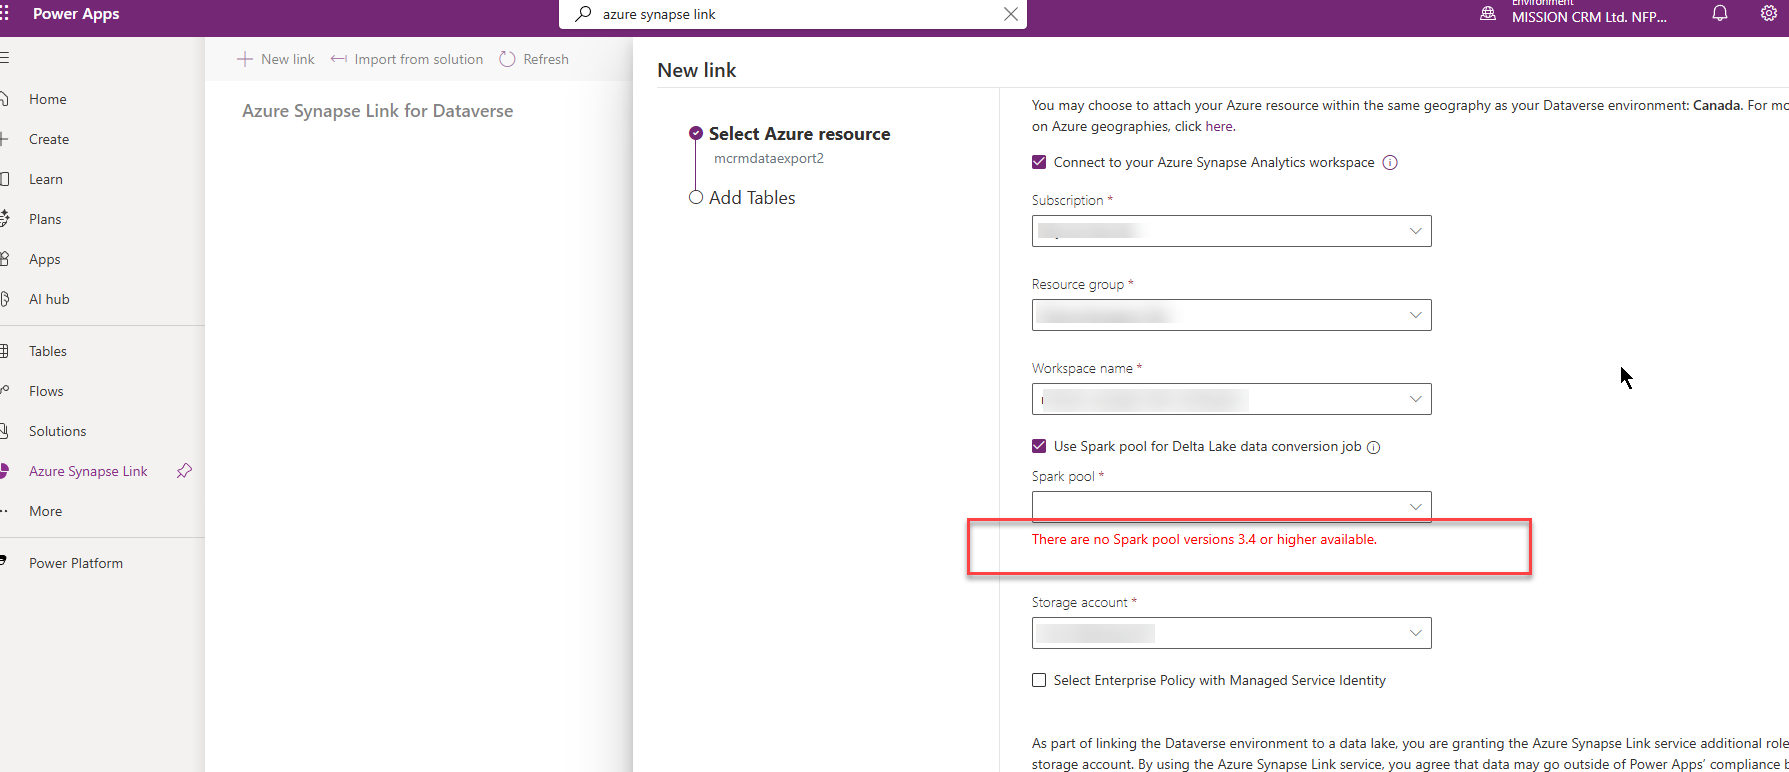Toggle Use Spark pool for Delta Lake
The image size is (1789, 772).
1039,446
